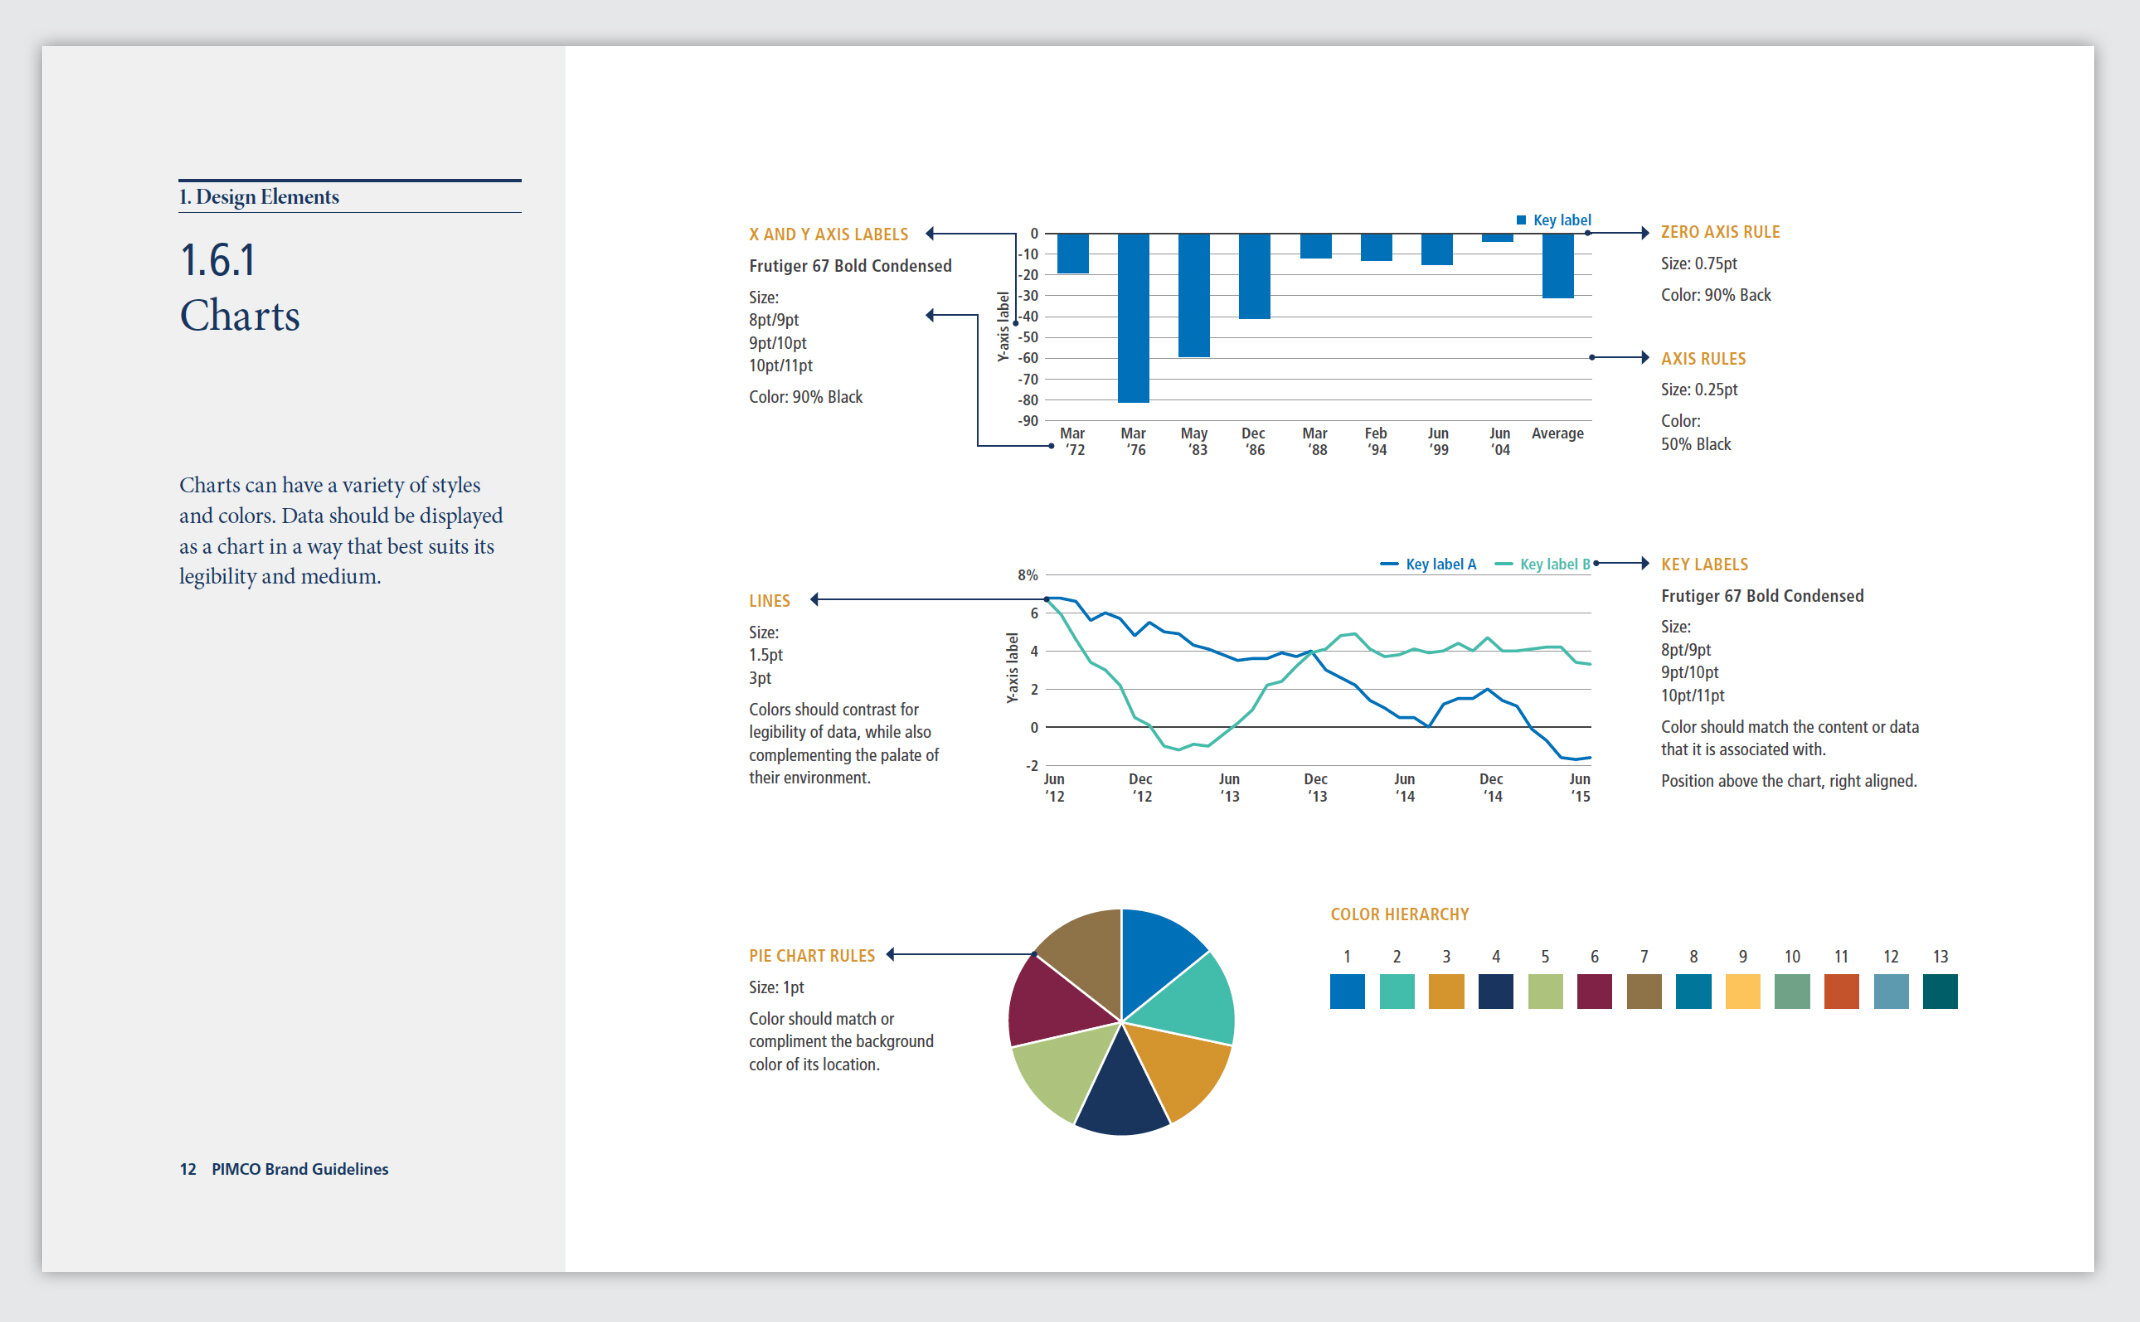Pick the maroon color swatch numbered 6

tap(1594, 991)
